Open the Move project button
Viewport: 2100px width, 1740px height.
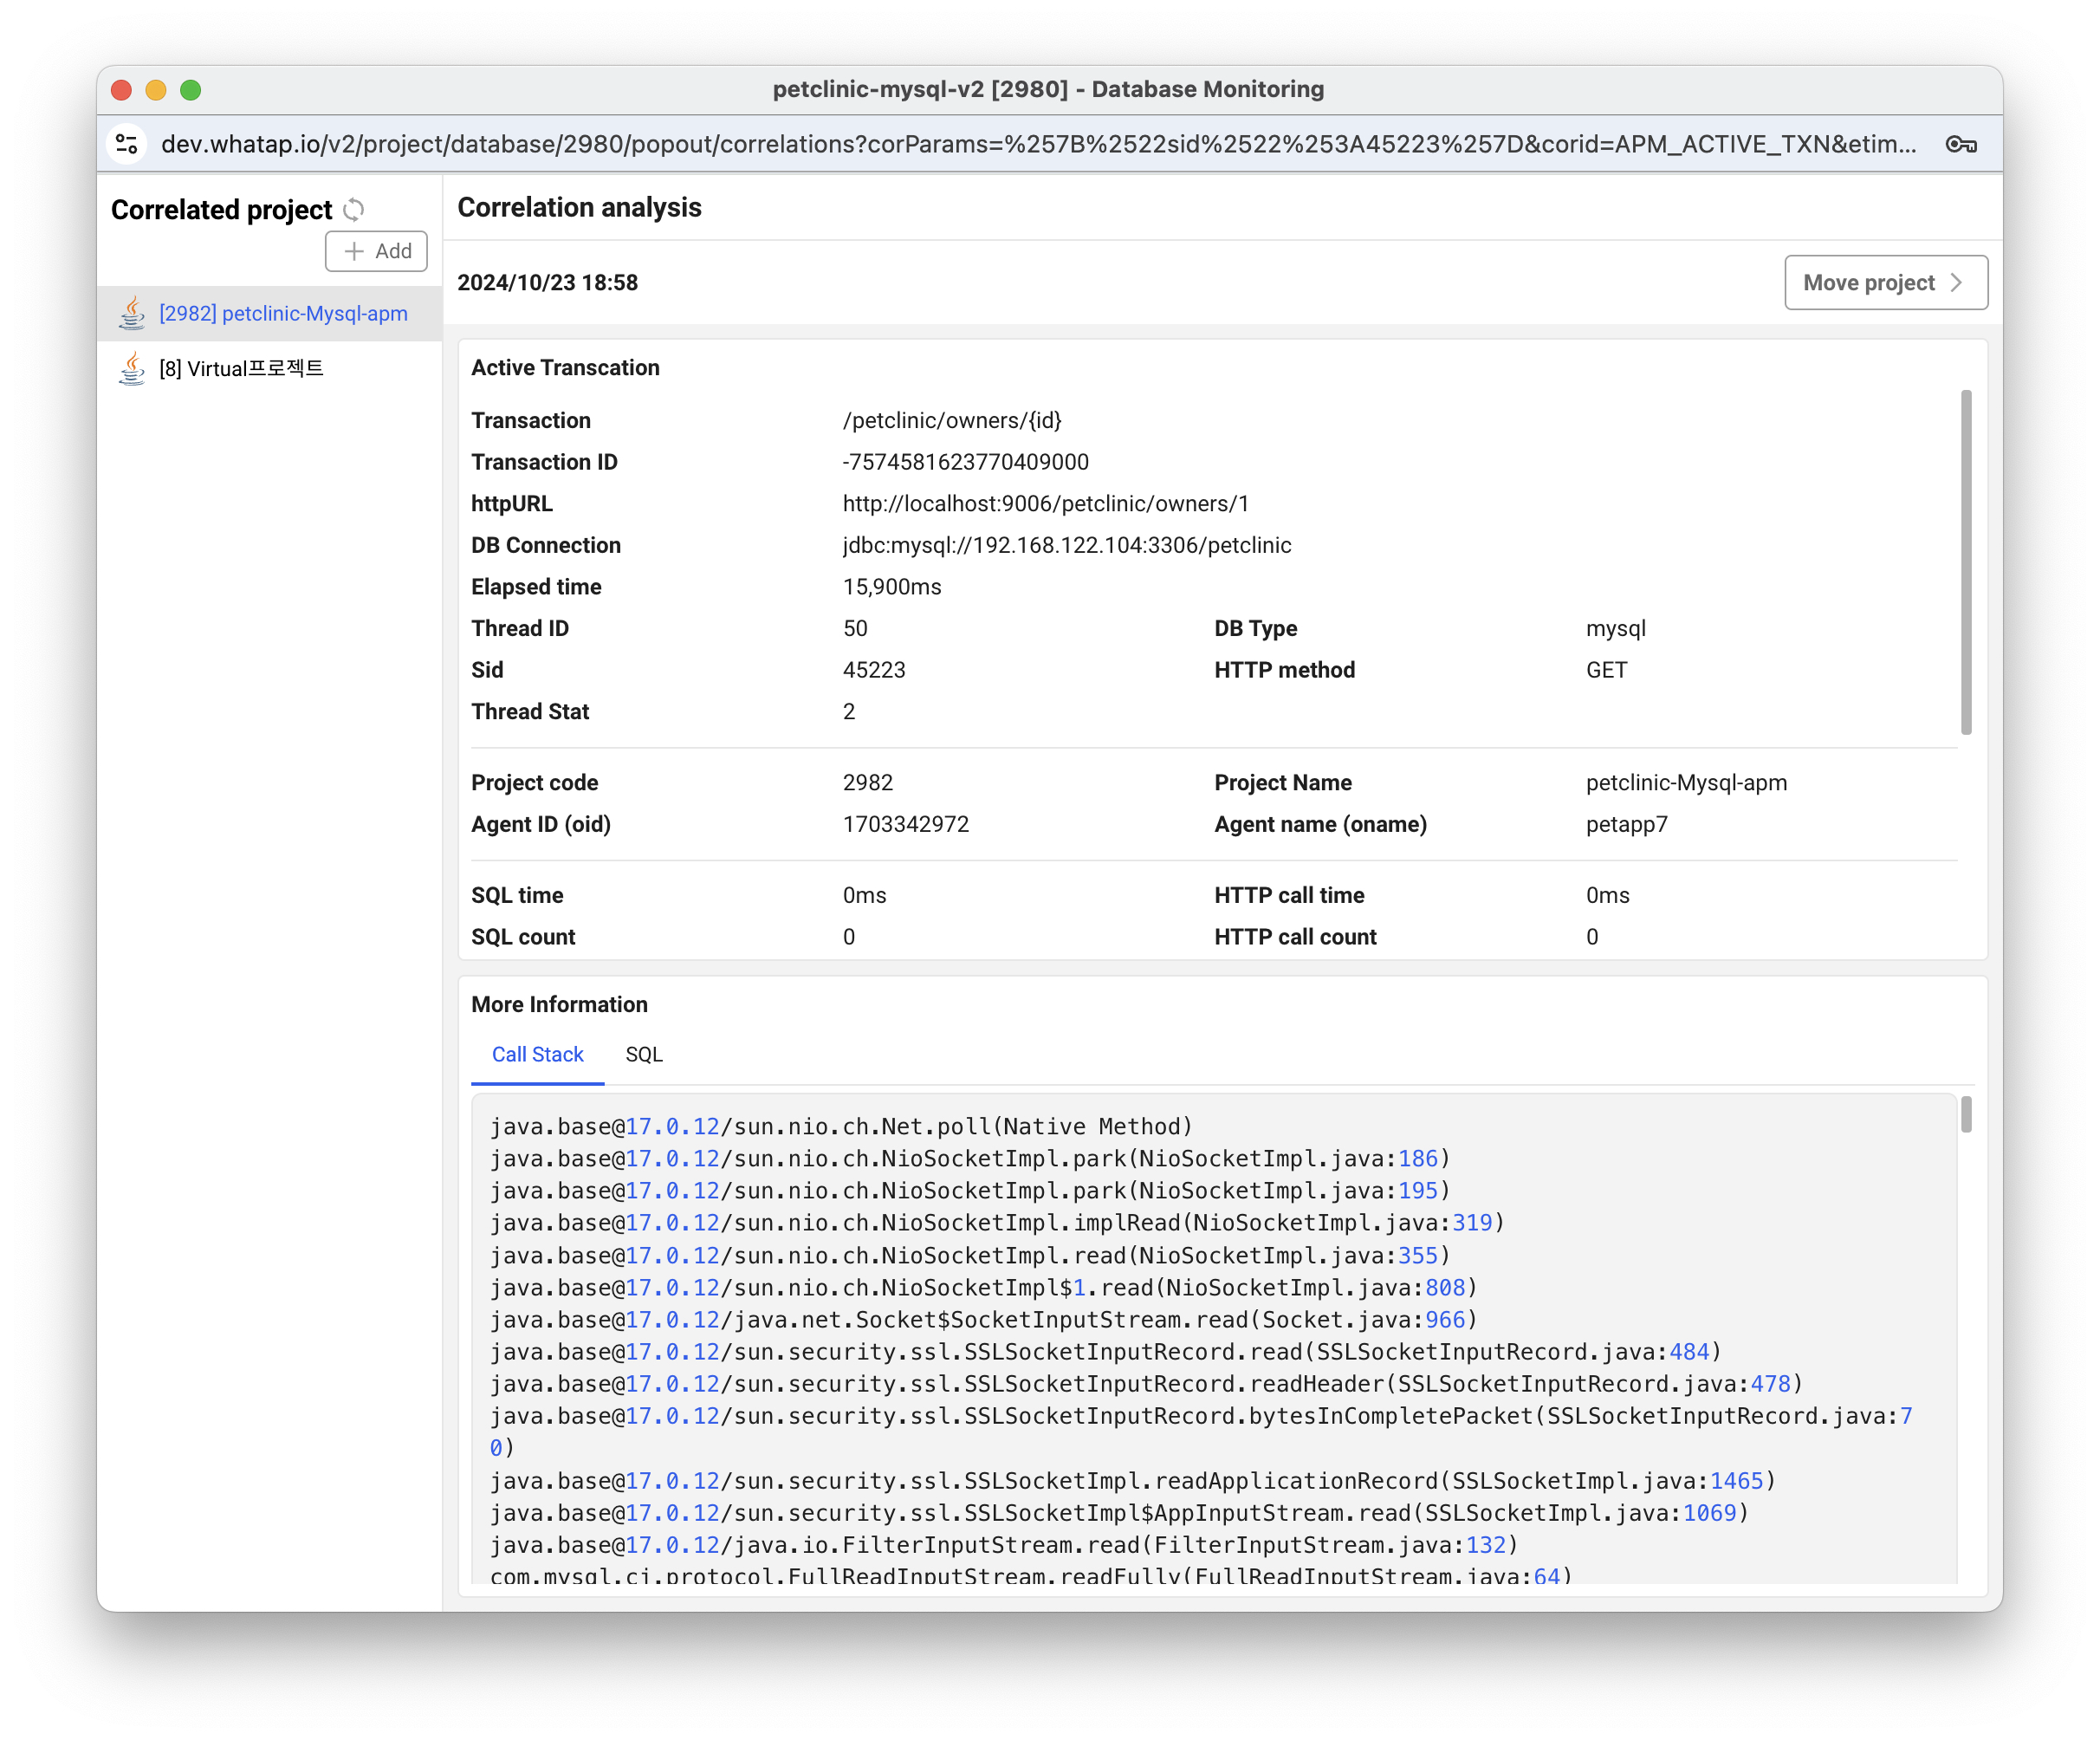tap(1885, 283)
